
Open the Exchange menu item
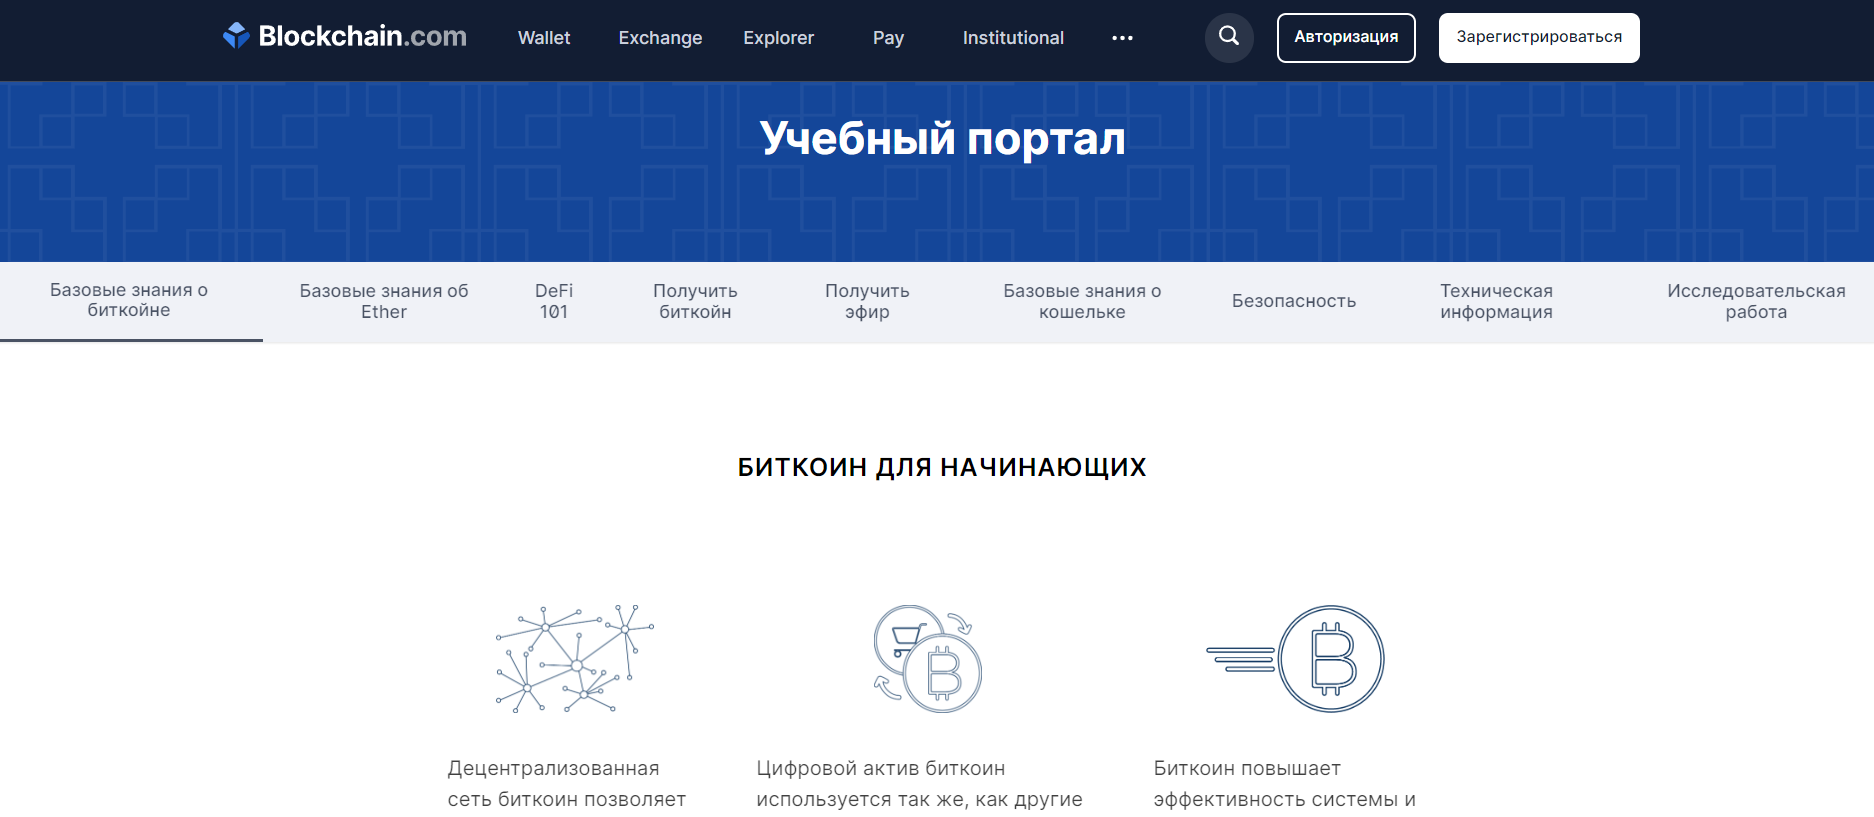660,38
